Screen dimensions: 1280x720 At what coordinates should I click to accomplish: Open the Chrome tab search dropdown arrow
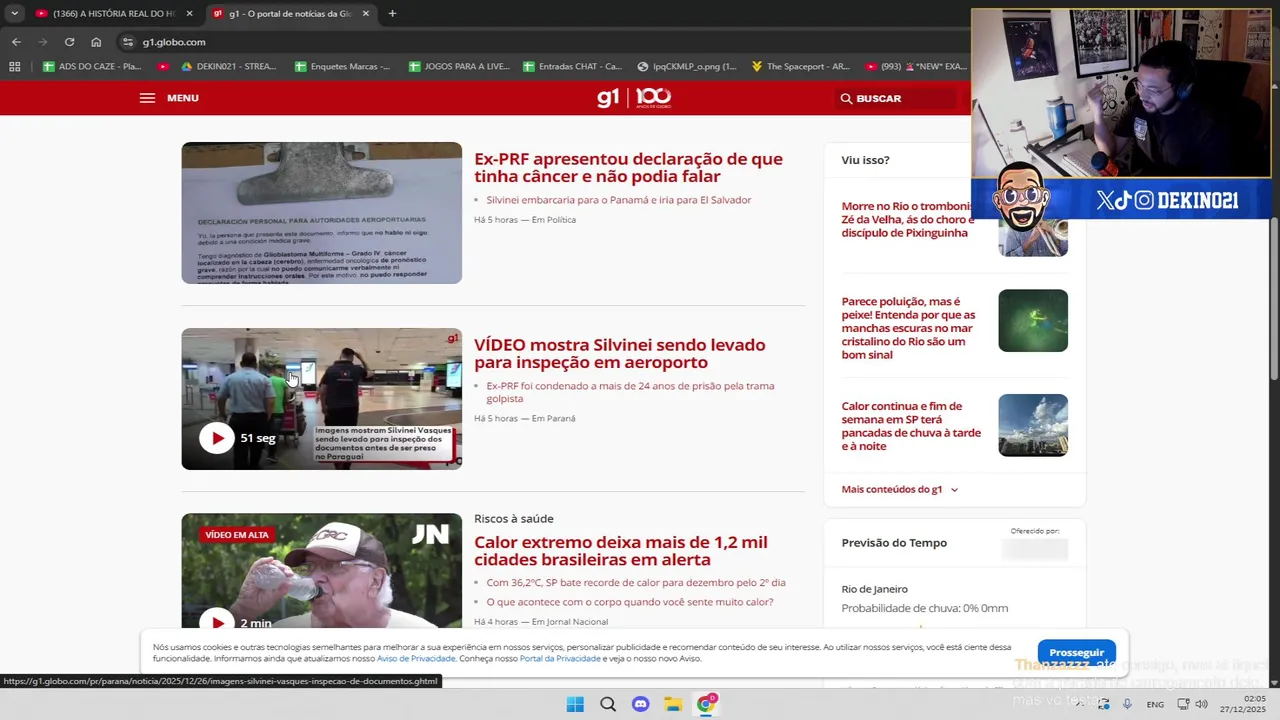point(14,13)
